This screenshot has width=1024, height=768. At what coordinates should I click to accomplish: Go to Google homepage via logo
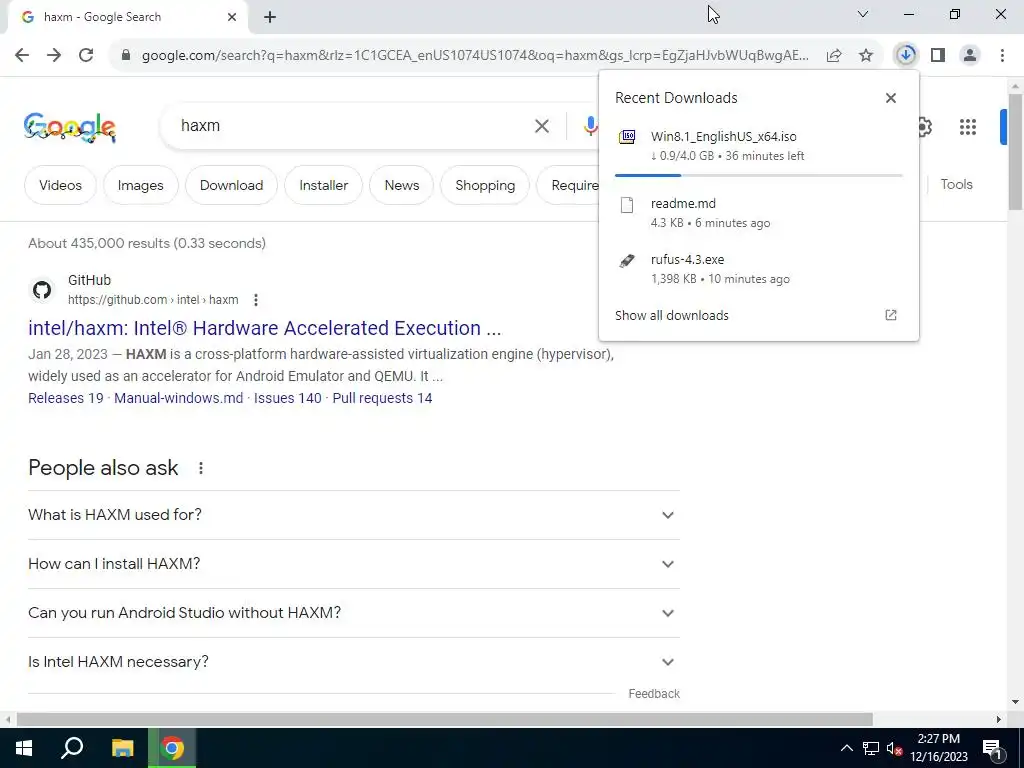coord(70,127)
